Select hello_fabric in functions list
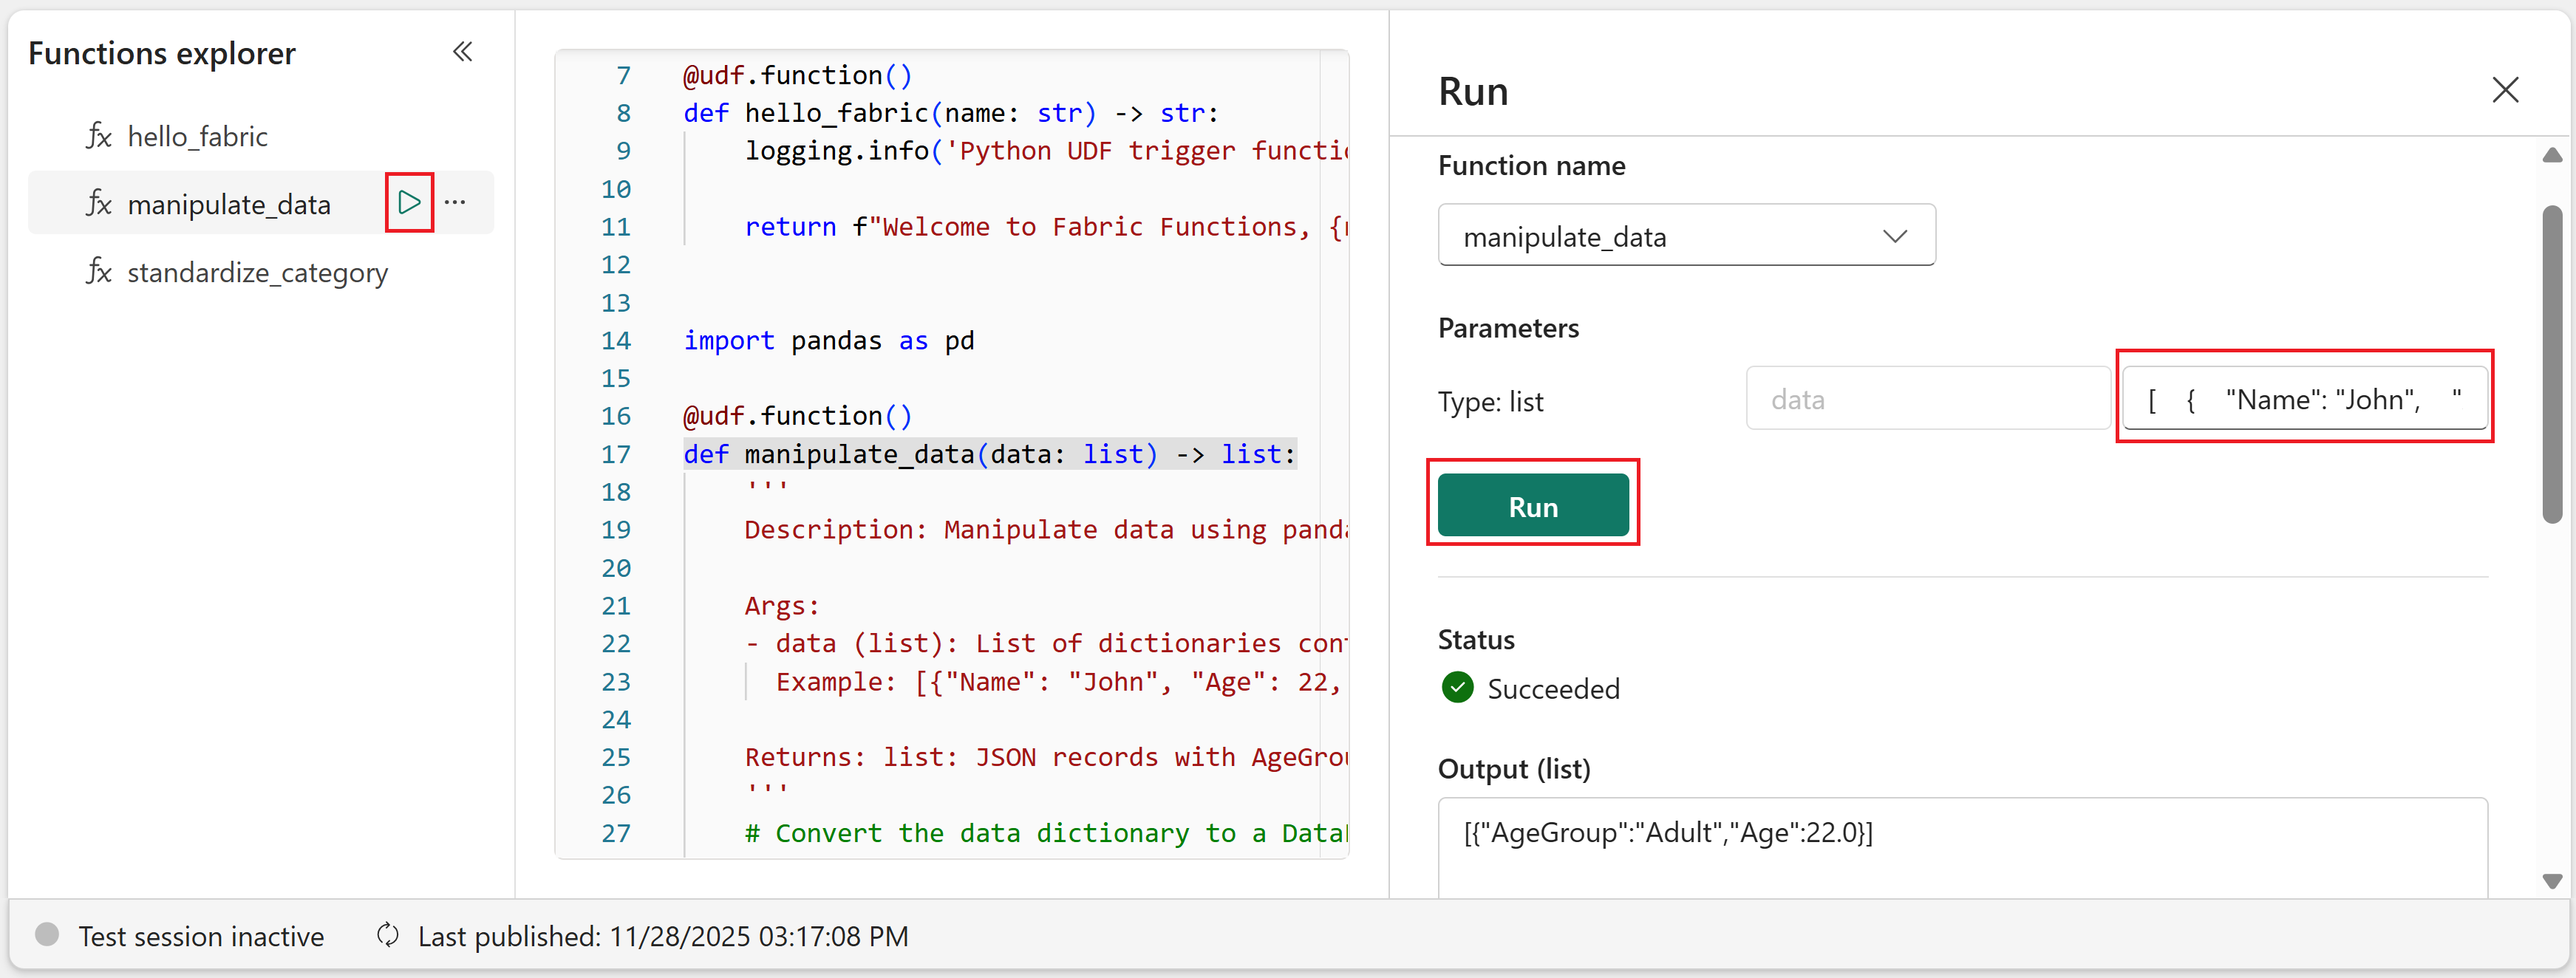The height and width of the screenshot is (978, 2576). coord(197,136)
